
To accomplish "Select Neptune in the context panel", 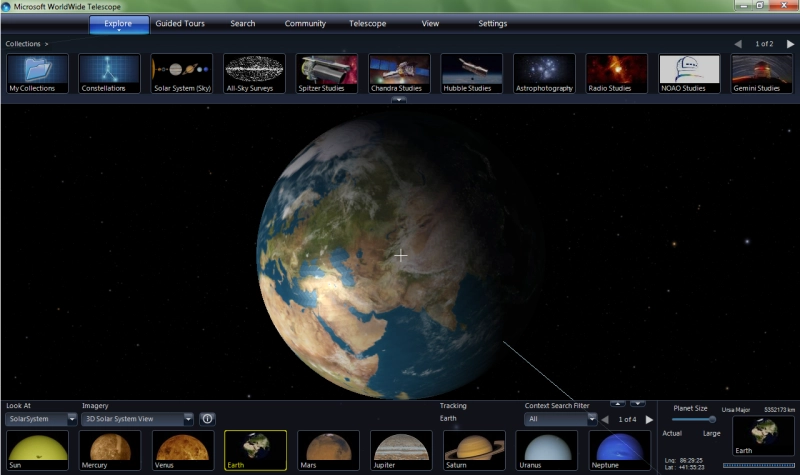I will (620, 450).
